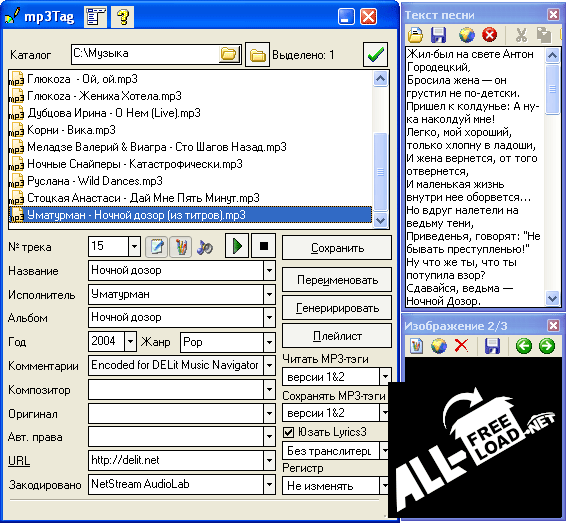Click into the Закодировано field
566x523 pixels.
click(x=176, y=484)
